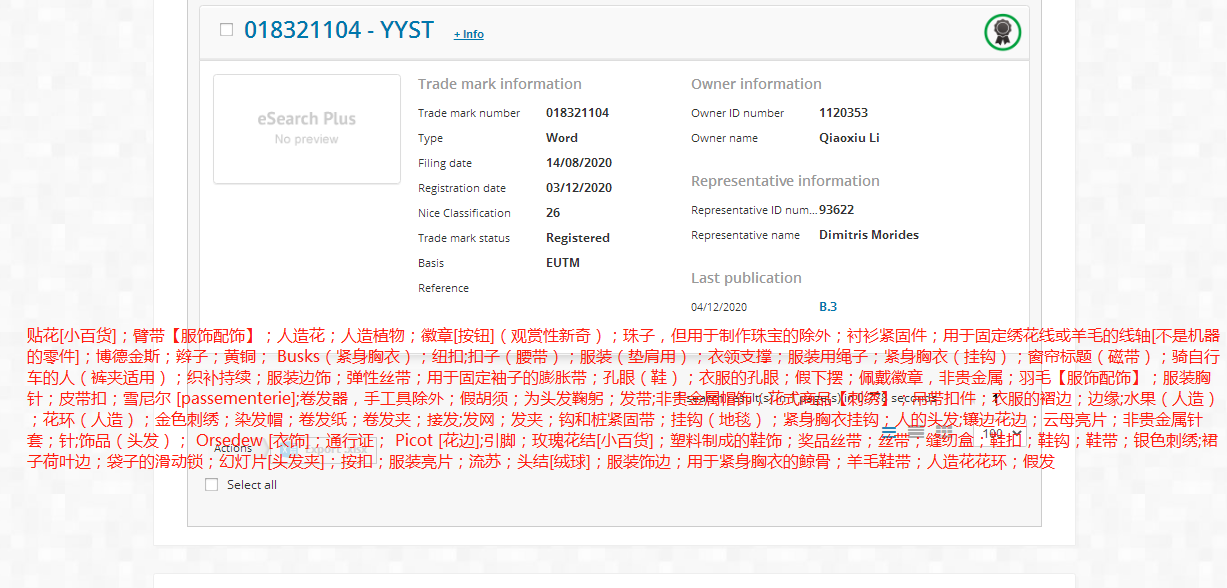Click the Registered trade mark status value
The width and height of the screenshot is (1227, 588).
click(577, 238)
